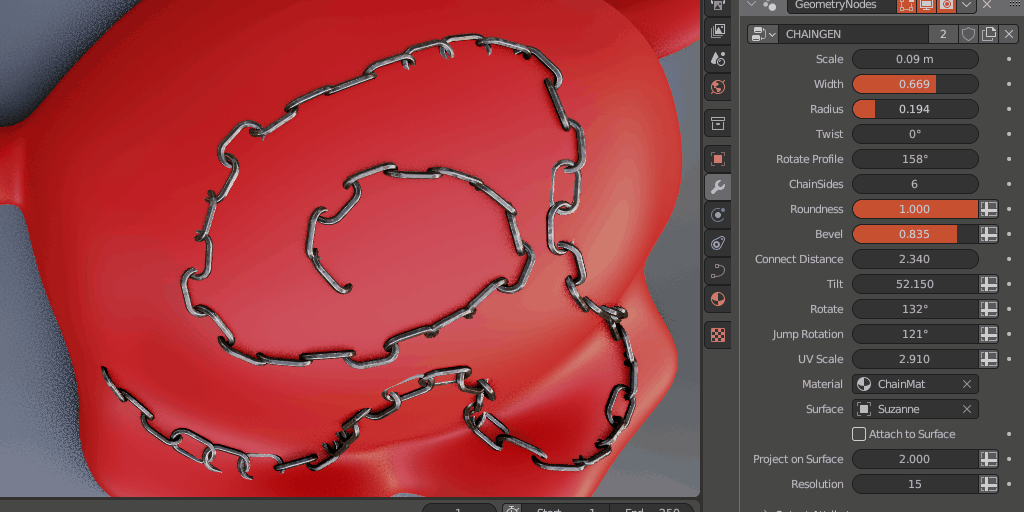Click the Connect Distance field 2.340
1024x512 pixels.
click(x=915, y=259)
